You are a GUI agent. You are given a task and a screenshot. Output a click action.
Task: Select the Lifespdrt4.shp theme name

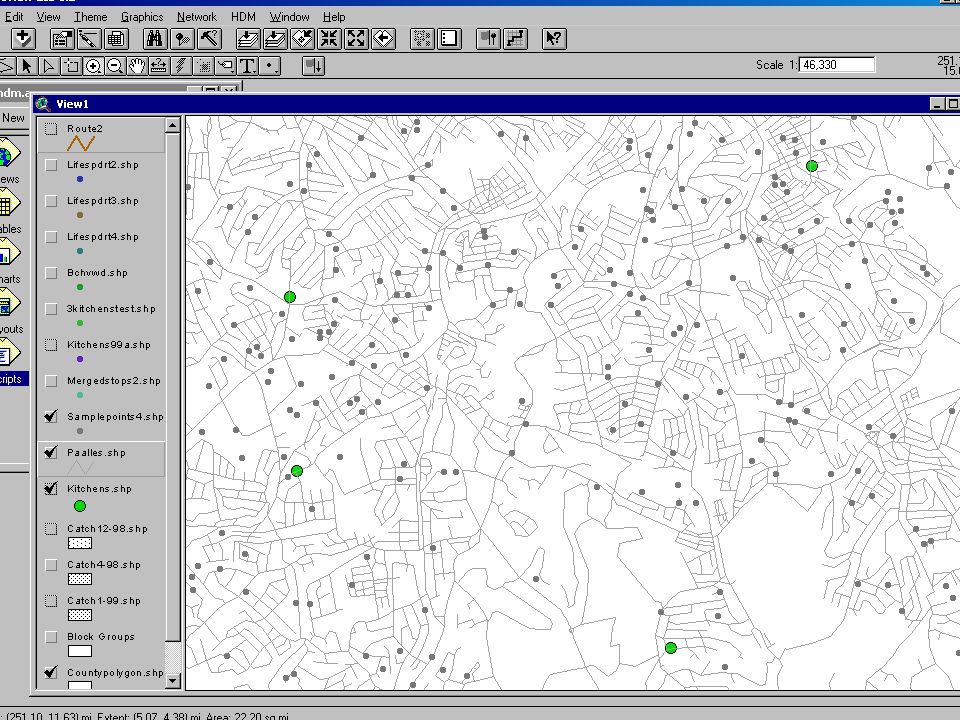pyautogui.click(x=103, y=237)
